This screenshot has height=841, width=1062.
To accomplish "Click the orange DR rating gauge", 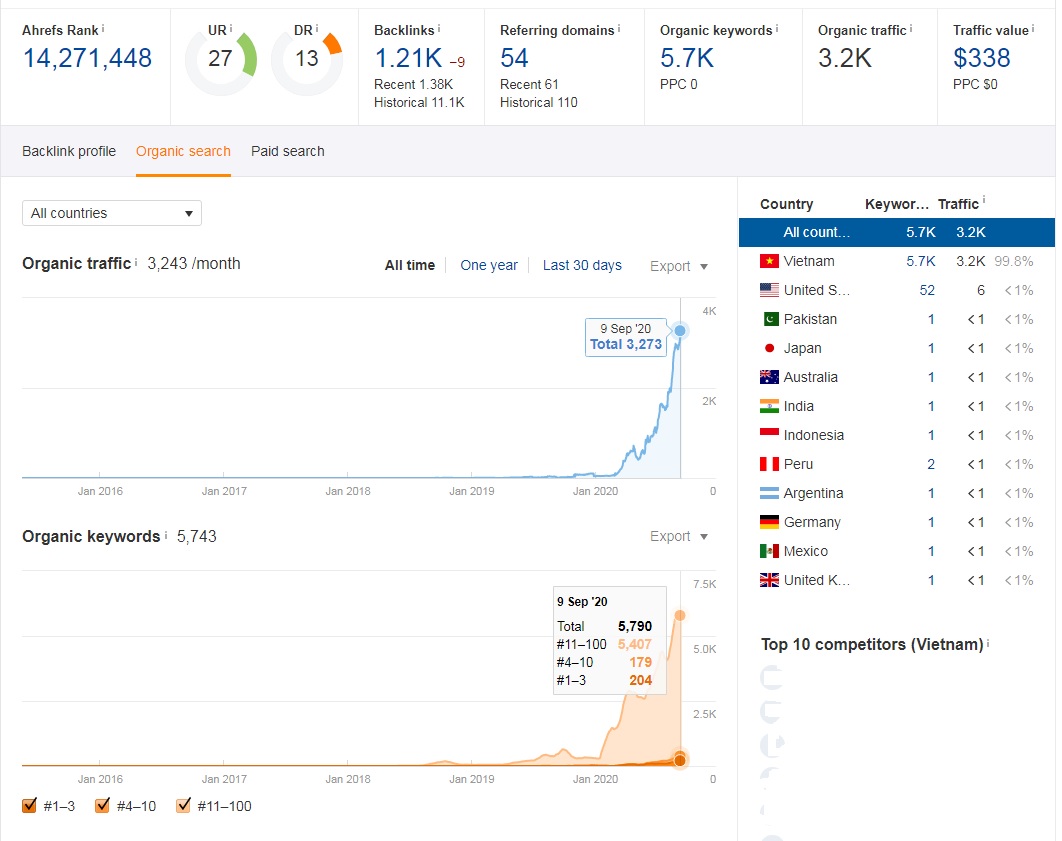I will pyautogui.click(x=307, y=60).
